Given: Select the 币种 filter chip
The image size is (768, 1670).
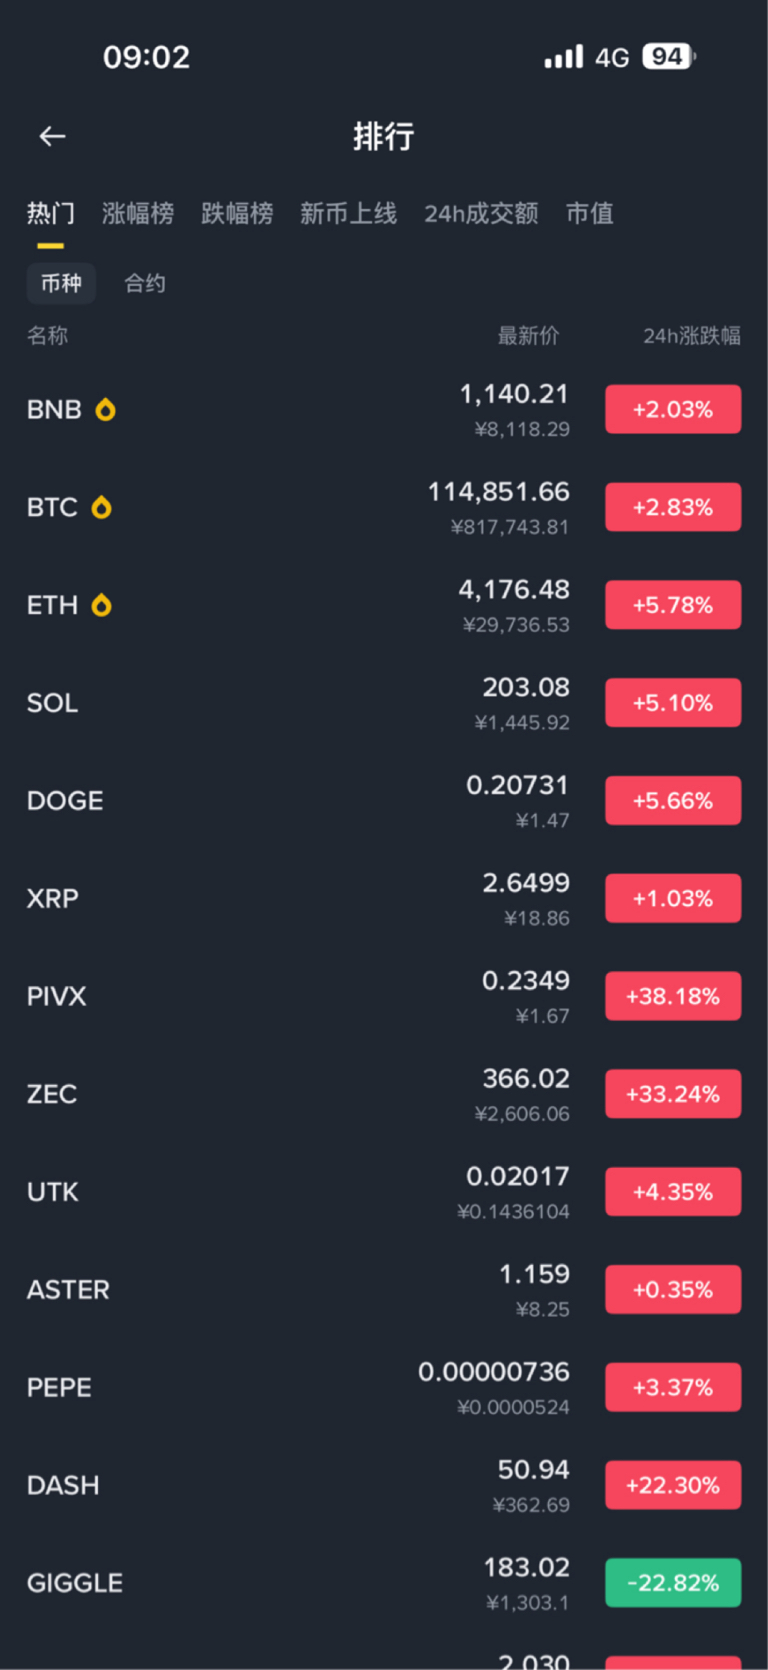Looking at the screenshot, I should pyautogui.click(x=61, y=283).
